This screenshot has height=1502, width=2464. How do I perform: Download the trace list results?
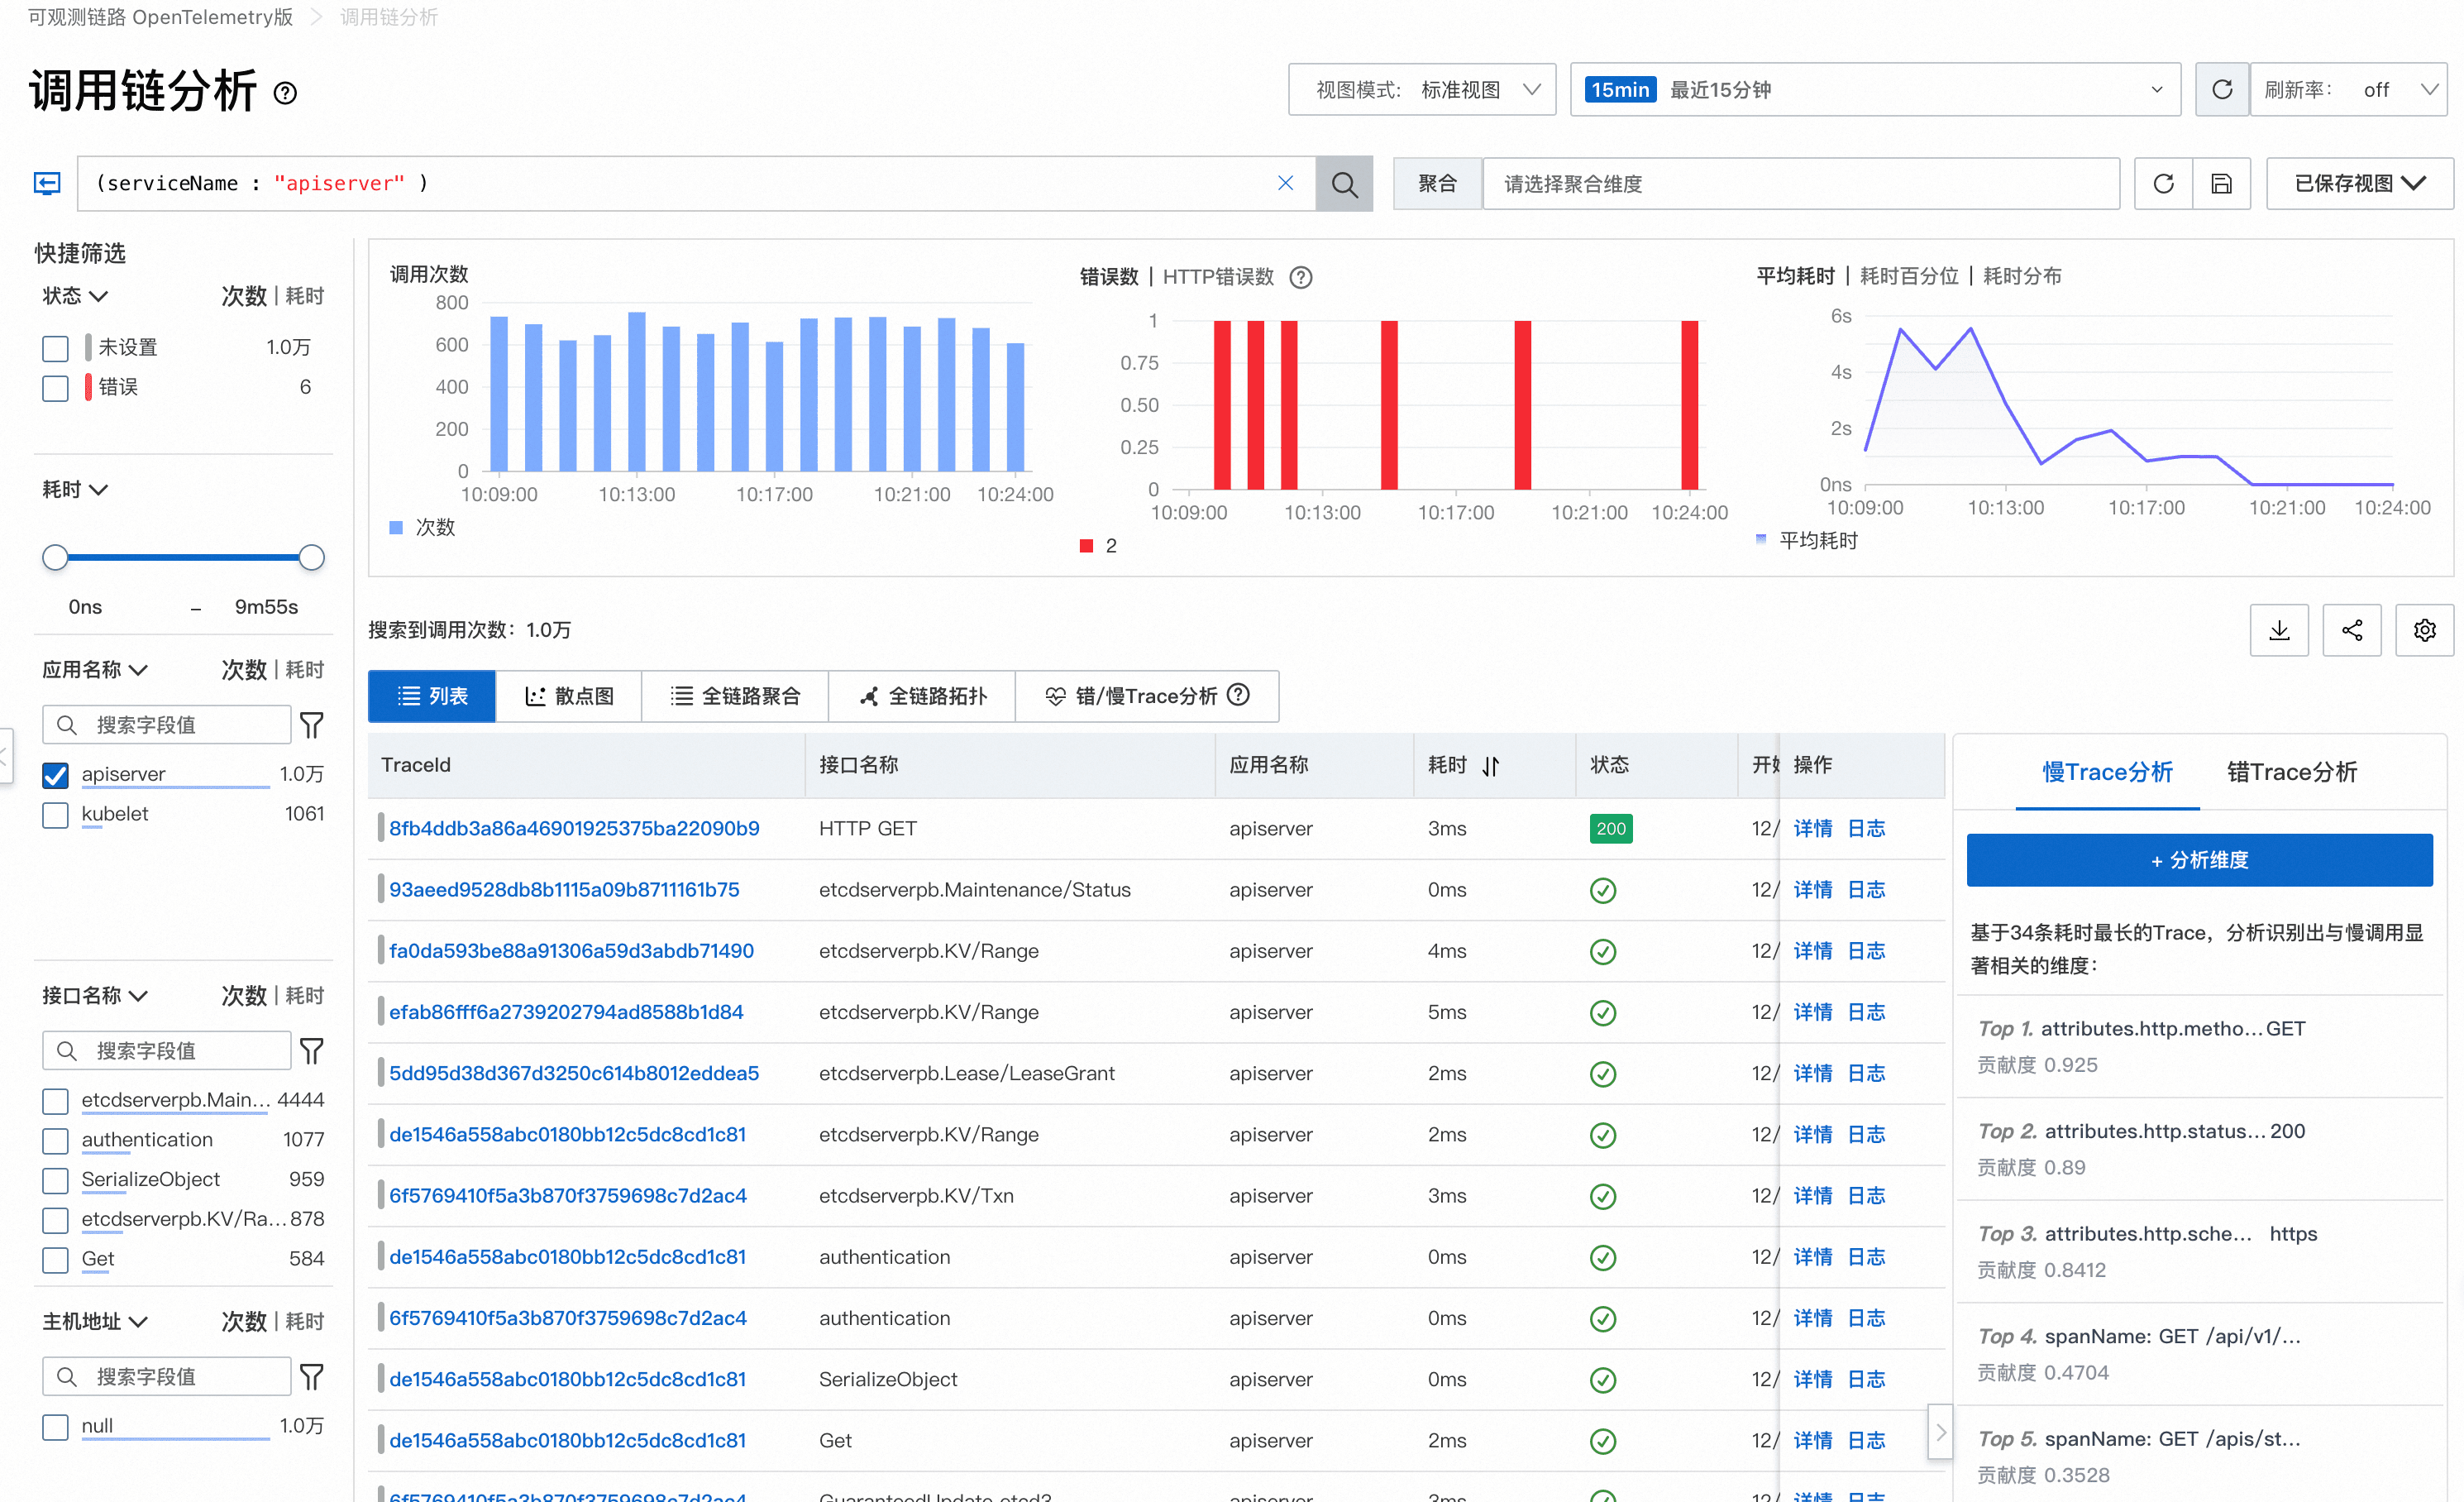coord(2278,630)
